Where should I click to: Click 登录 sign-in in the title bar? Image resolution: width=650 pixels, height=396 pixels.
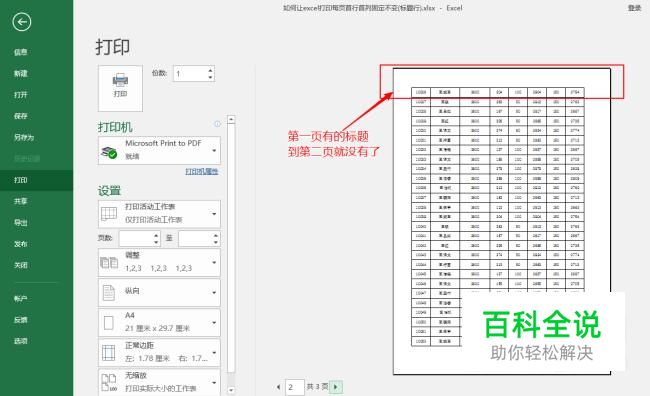coord(634,8)
